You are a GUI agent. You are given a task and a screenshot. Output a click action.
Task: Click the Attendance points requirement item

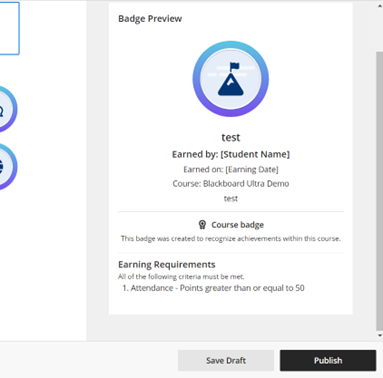[213, 288]
